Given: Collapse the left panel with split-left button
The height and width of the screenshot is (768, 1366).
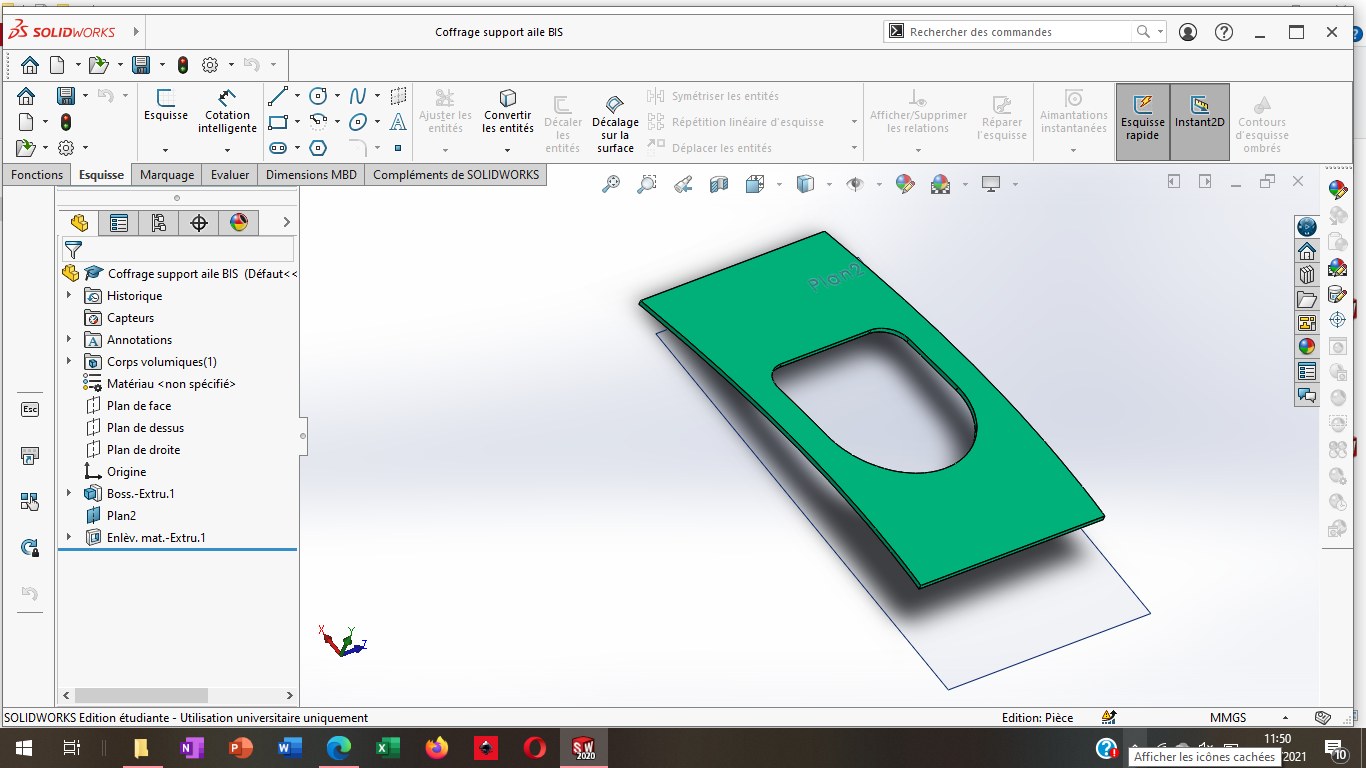Looking at the screenshot, I should pyautogui.click(x=1175, y=181).
